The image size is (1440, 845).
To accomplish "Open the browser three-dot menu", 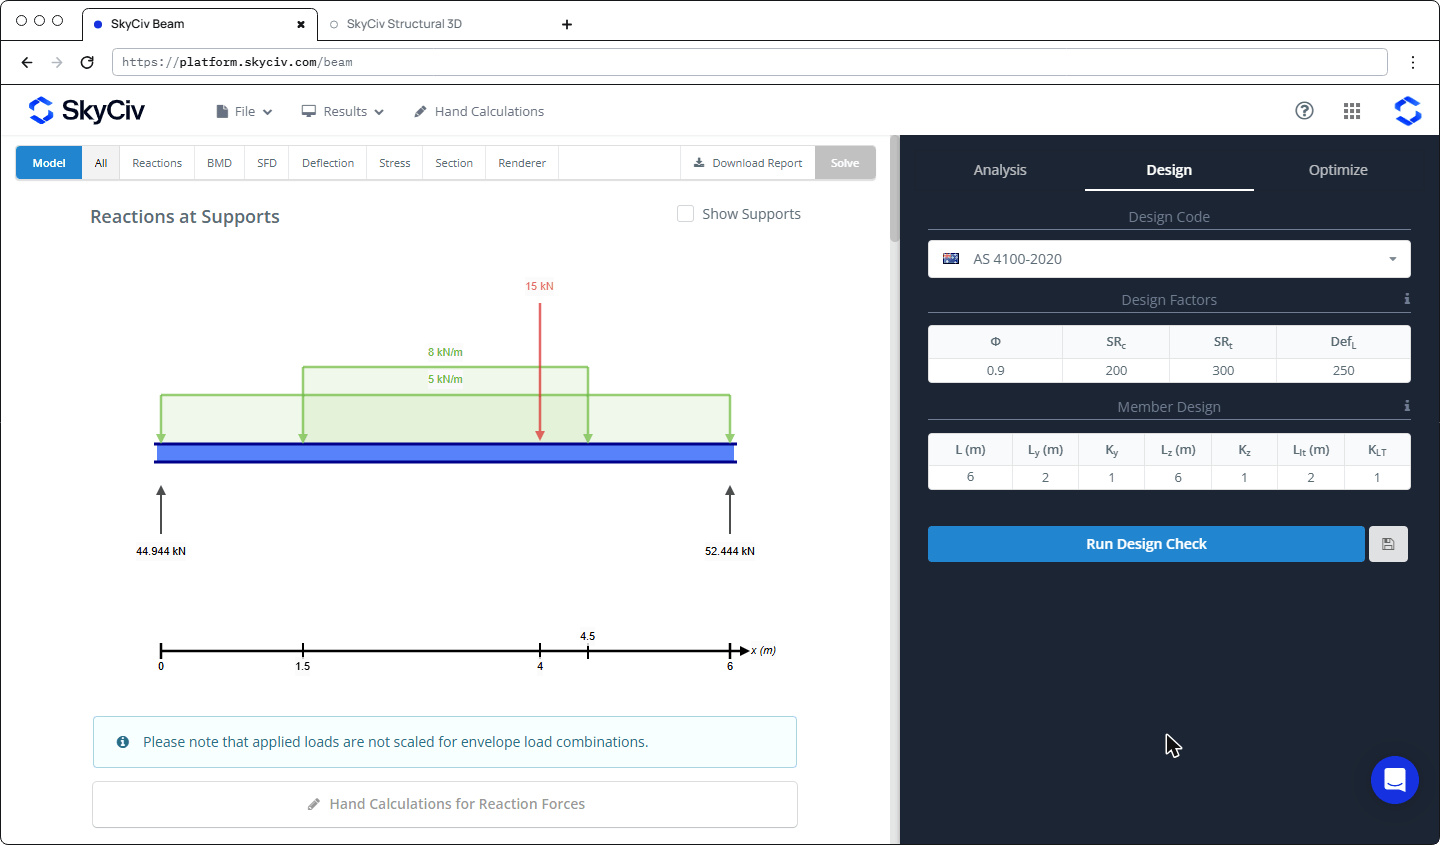I will pos(1413,62).
